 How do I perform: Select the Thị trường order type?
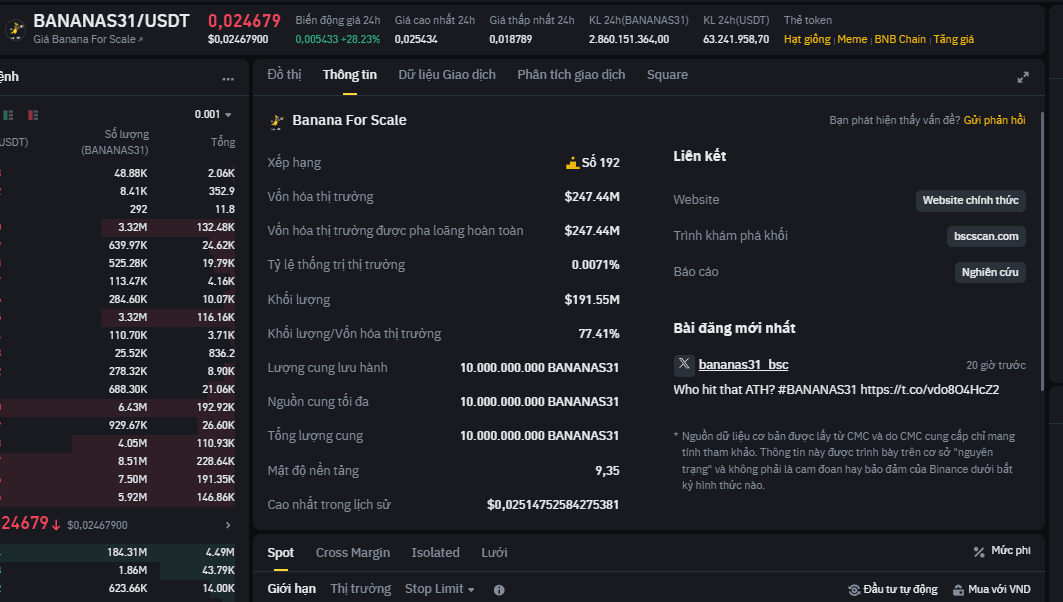click(361, 588)
